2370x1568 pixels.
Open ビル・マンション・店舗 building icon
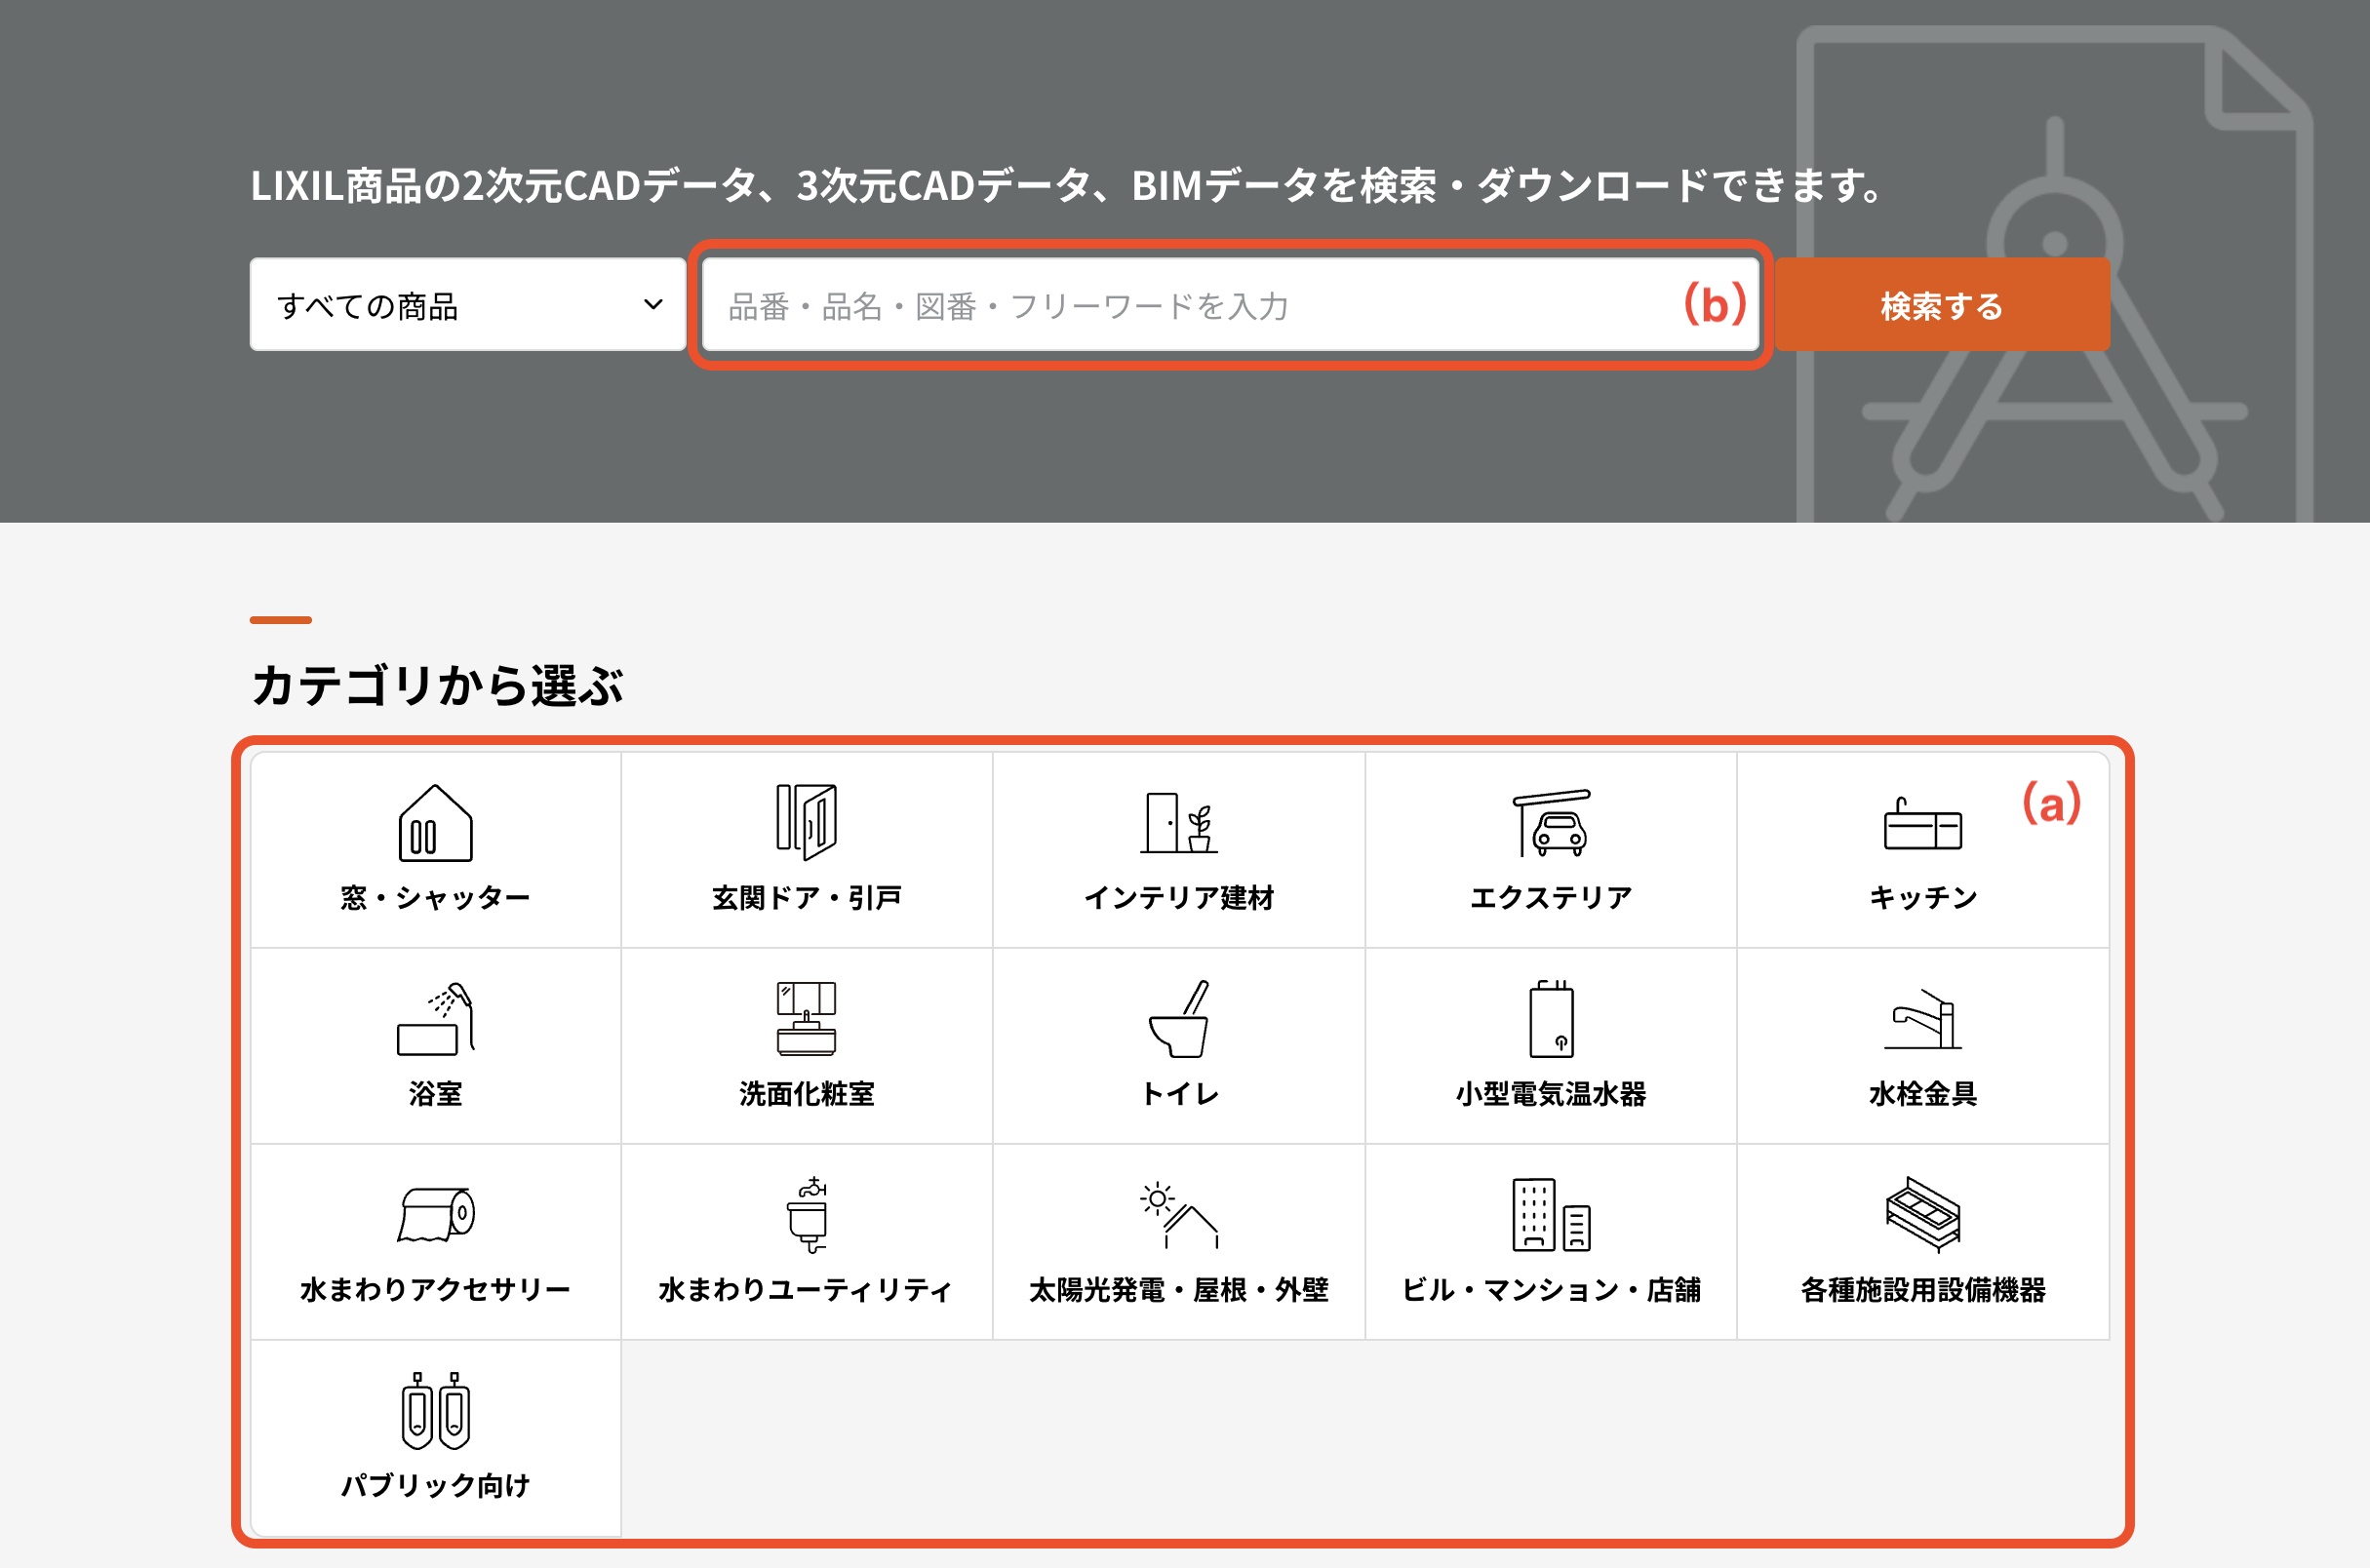(1551, 1215)
